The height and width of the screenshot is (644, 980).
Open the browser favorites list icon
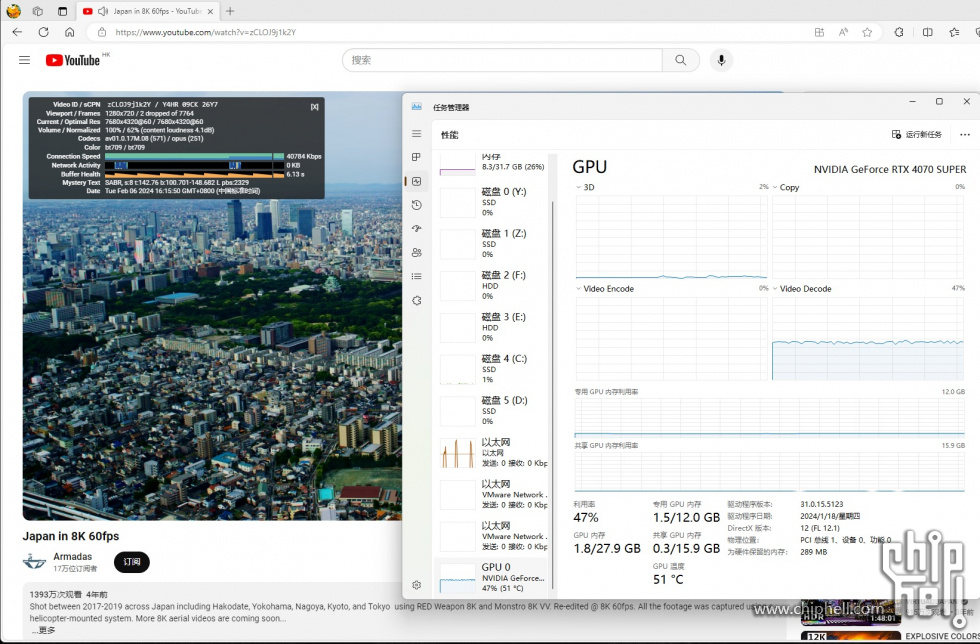pos(954,33)
